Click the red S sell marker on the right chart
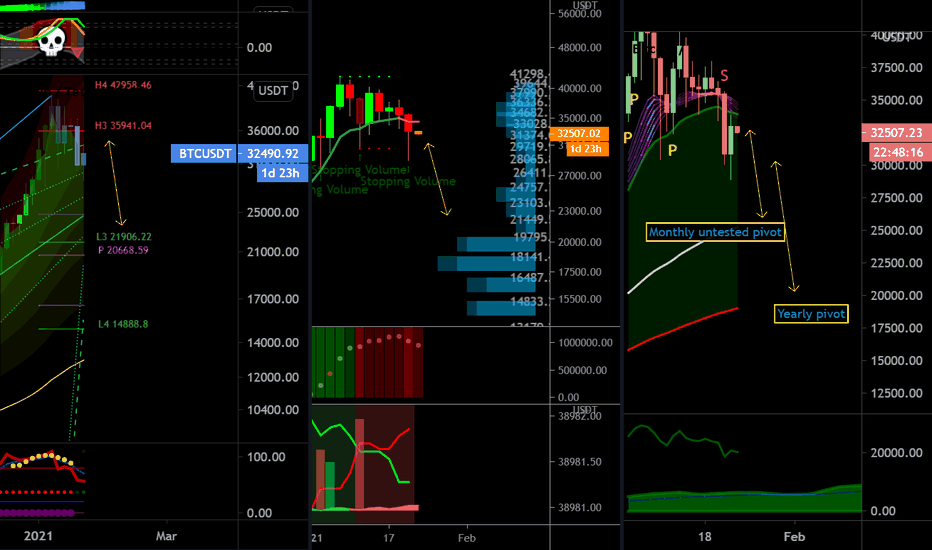 [x=724, y=76]
